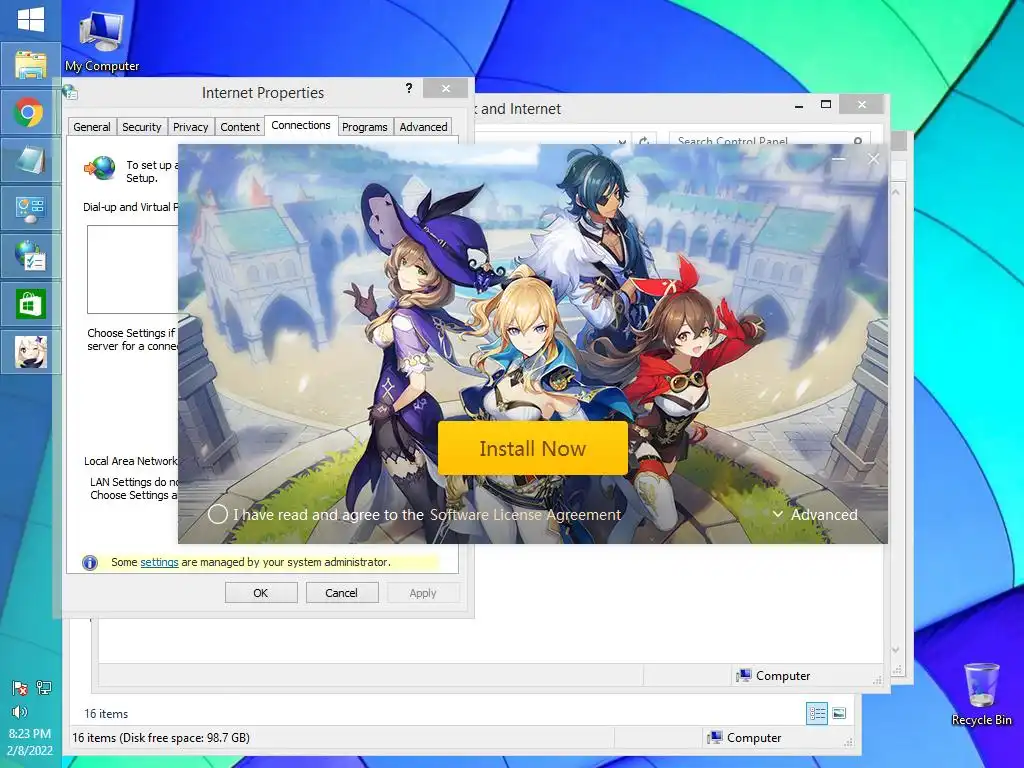Close the Internet Properties dialog
Viewport: 1024px width, 768px height.
click(445, 88)
